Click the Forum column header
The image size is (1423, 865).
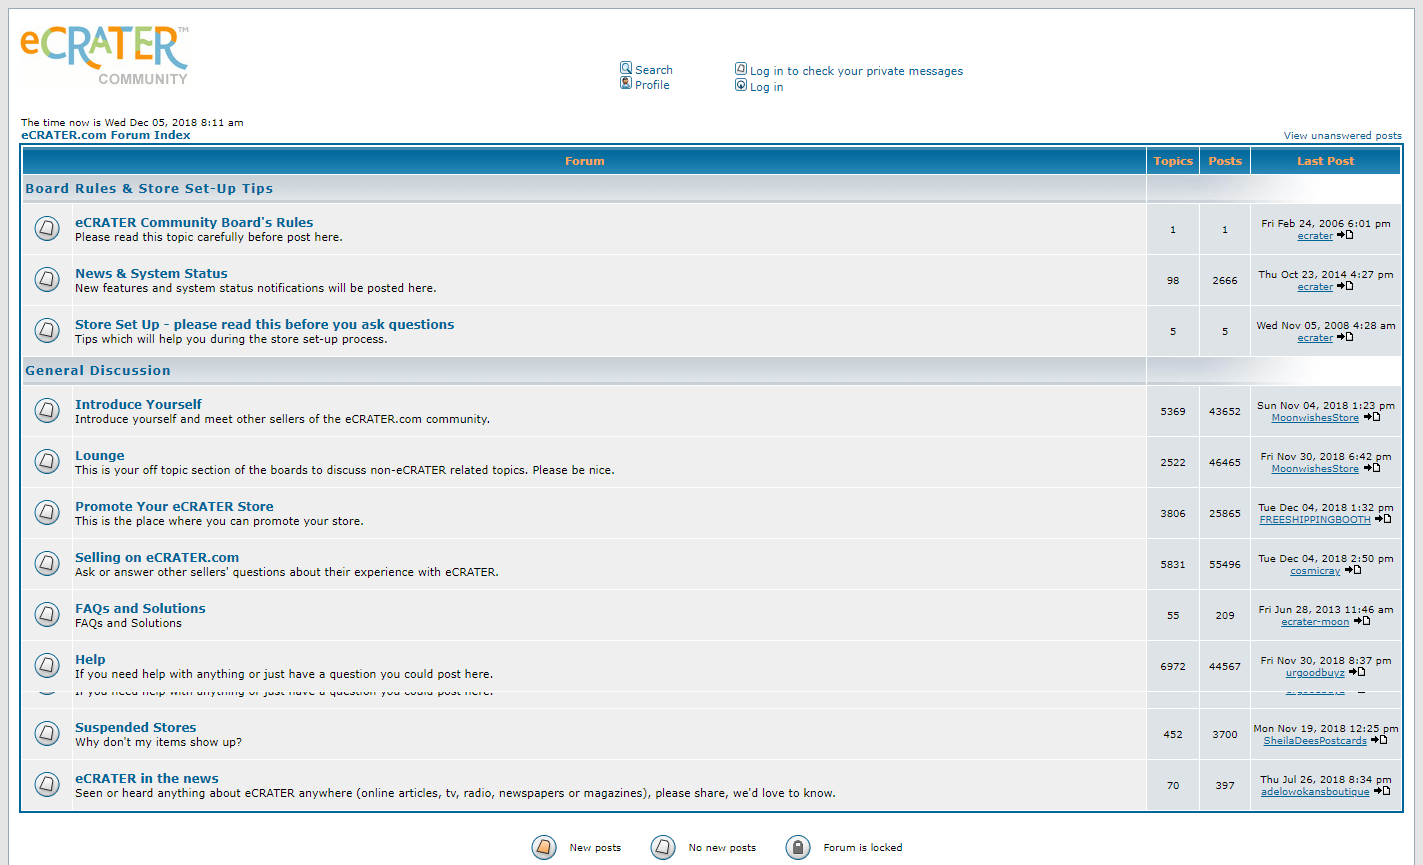(584, 160)
